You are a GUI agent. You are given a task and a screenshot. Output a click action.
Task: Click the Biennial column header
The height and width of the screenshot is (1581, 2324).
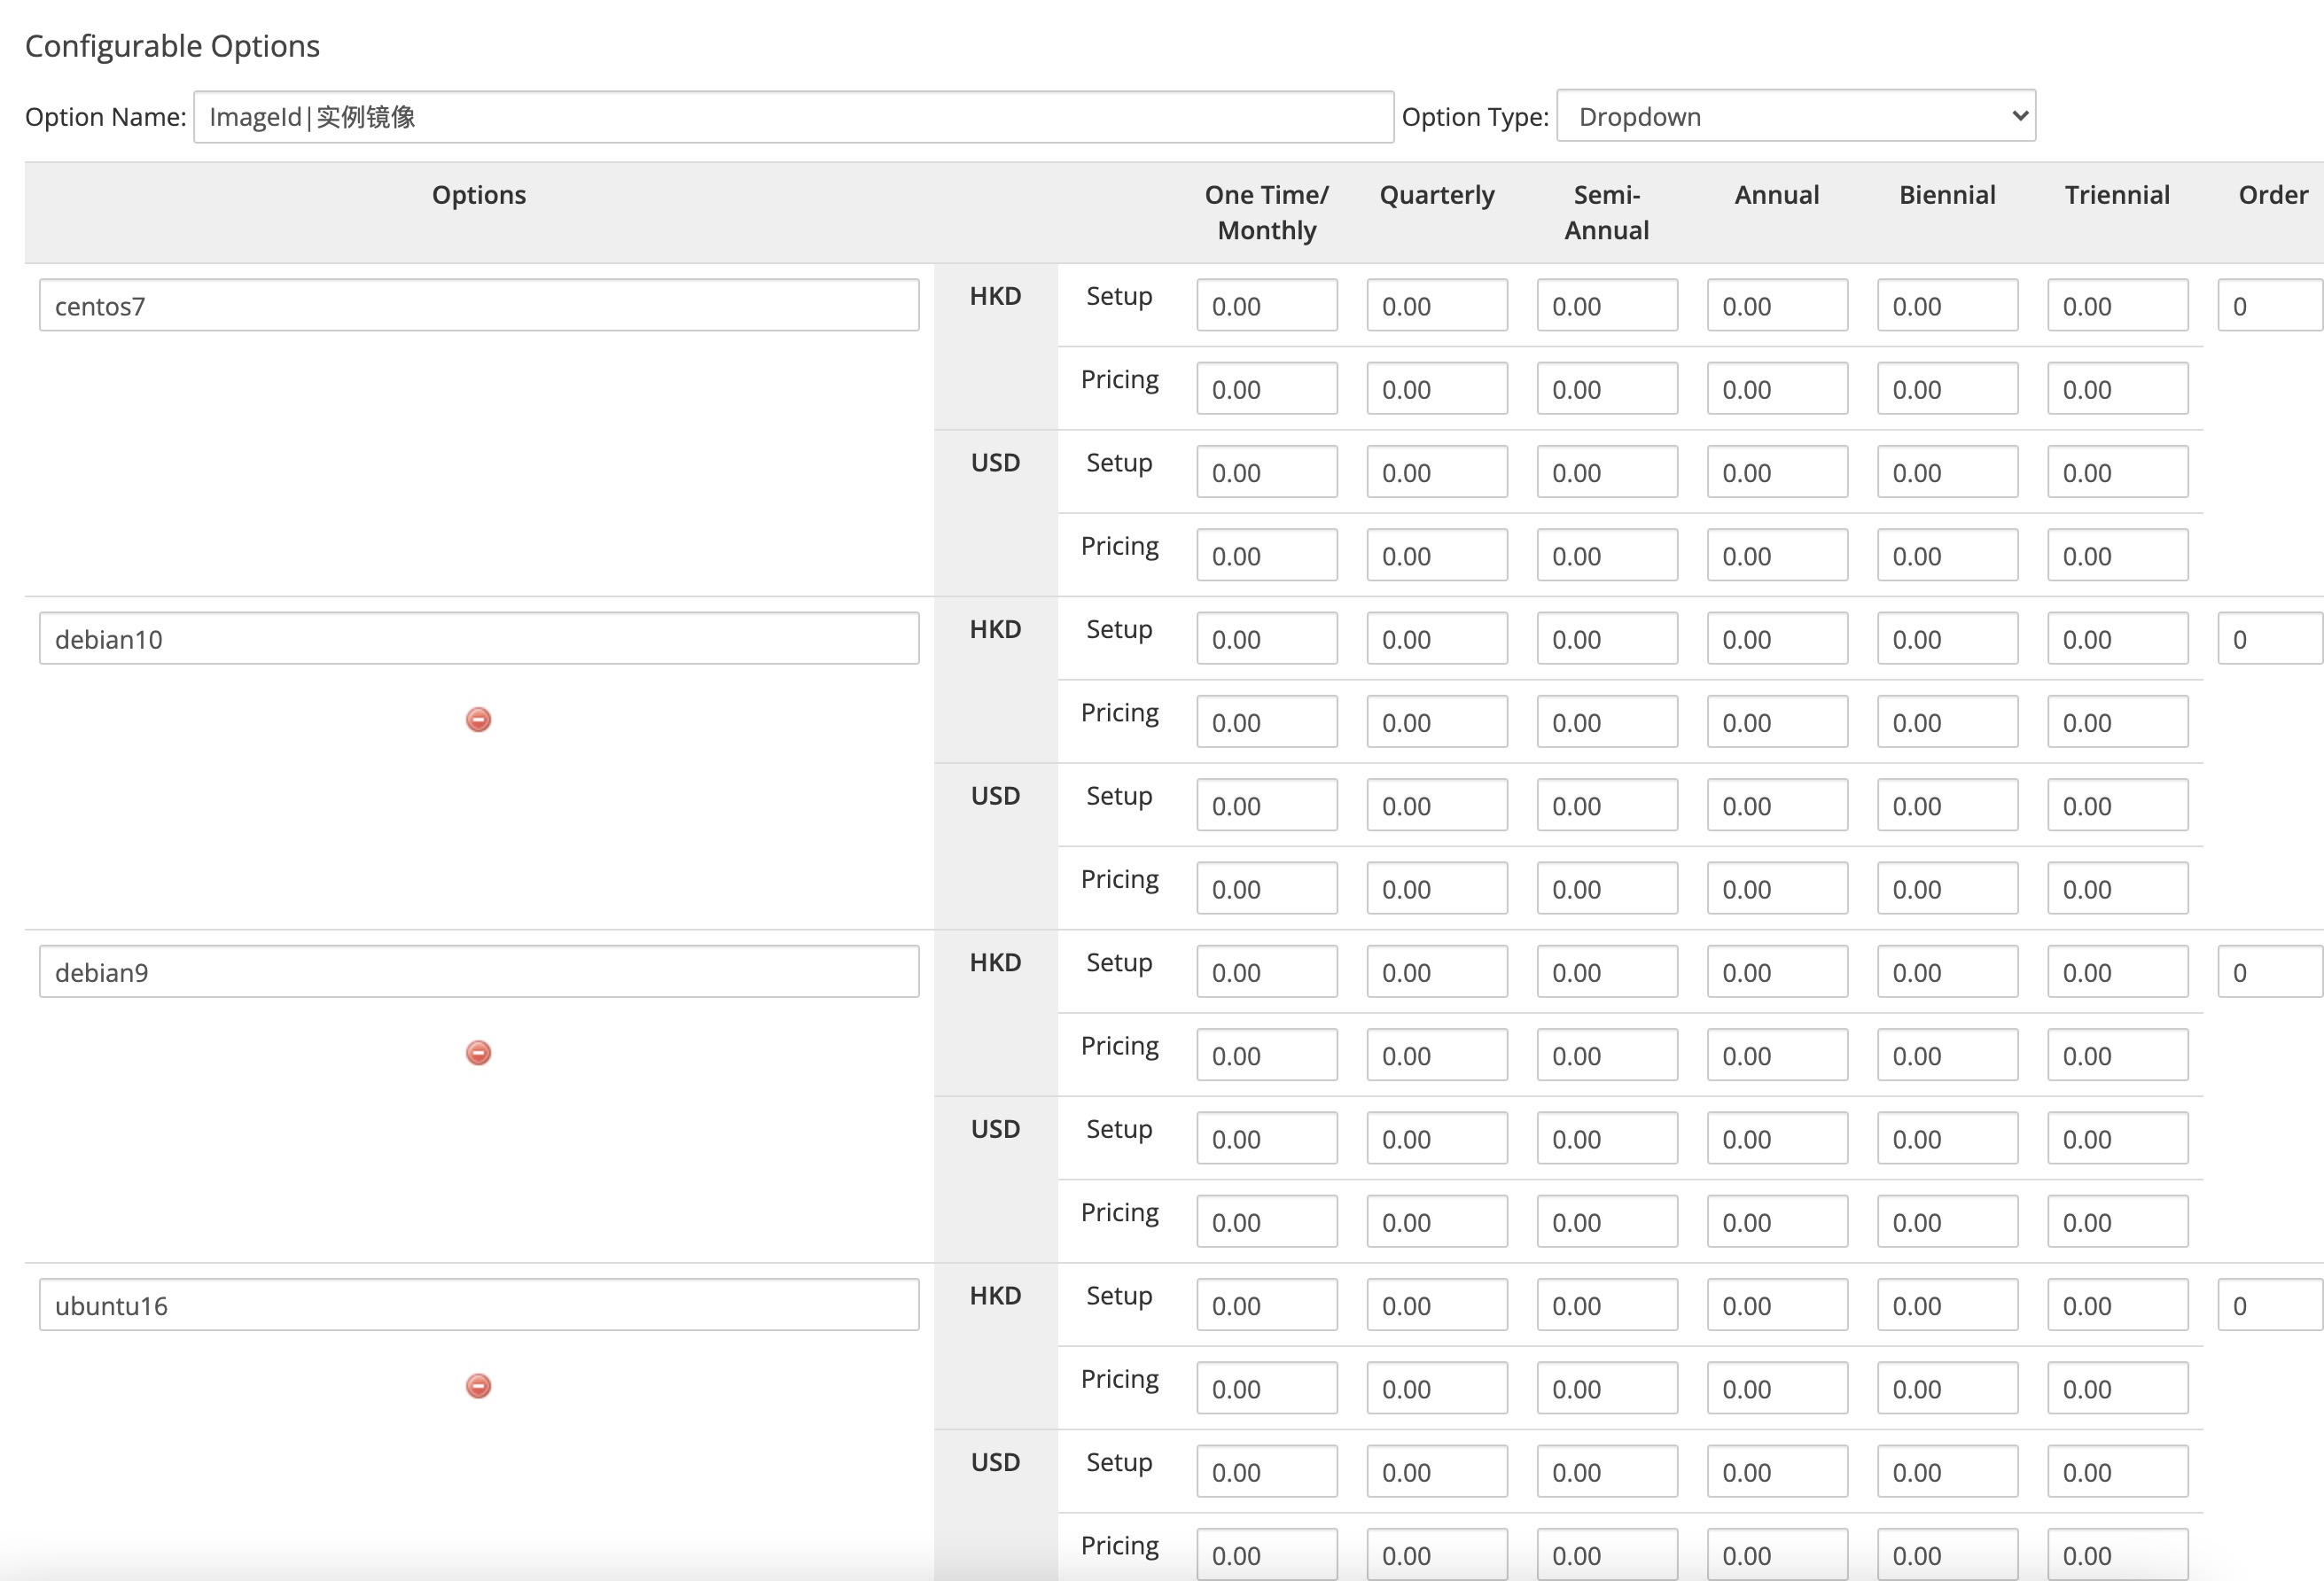(1947, 194)
